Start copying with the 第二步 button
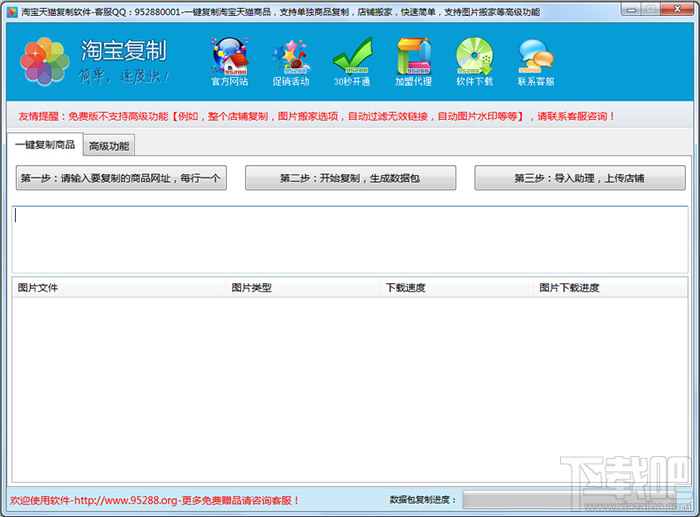This screenshot has height=517, width=700. pos(350,178)
